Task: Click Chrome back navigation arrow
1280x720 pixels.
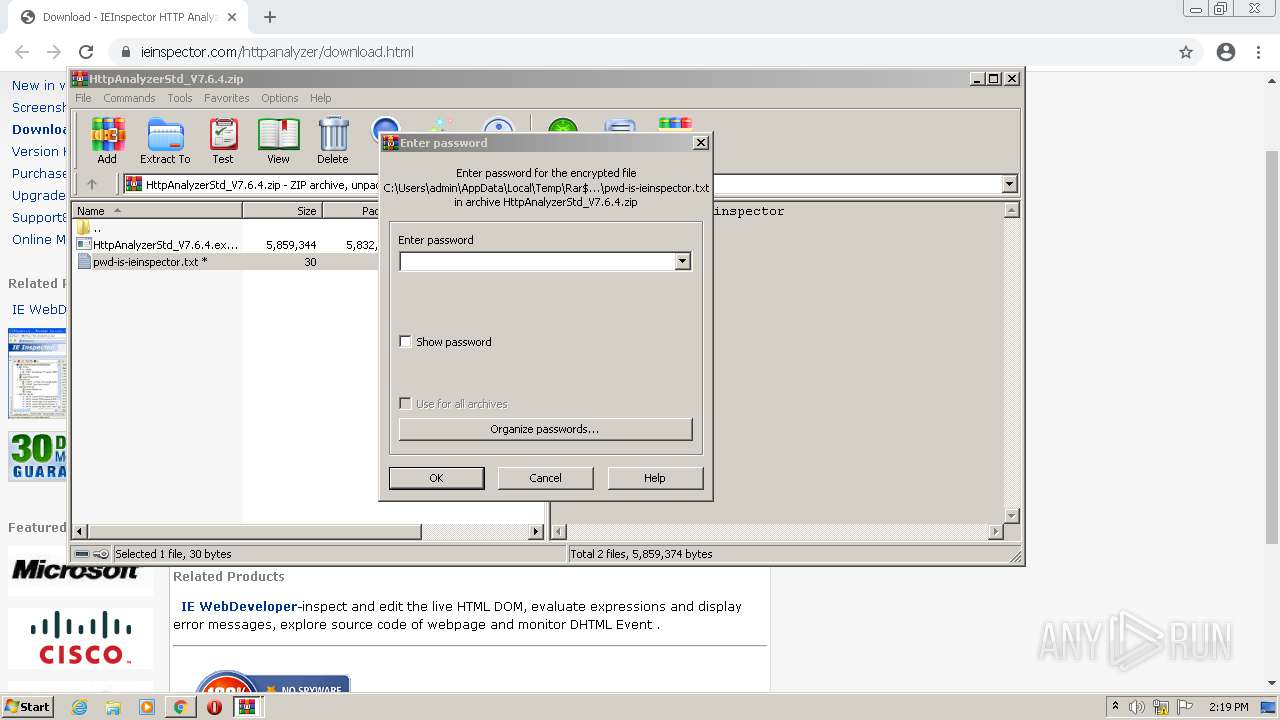Action: pyautogui.click(x=22, y=52)
